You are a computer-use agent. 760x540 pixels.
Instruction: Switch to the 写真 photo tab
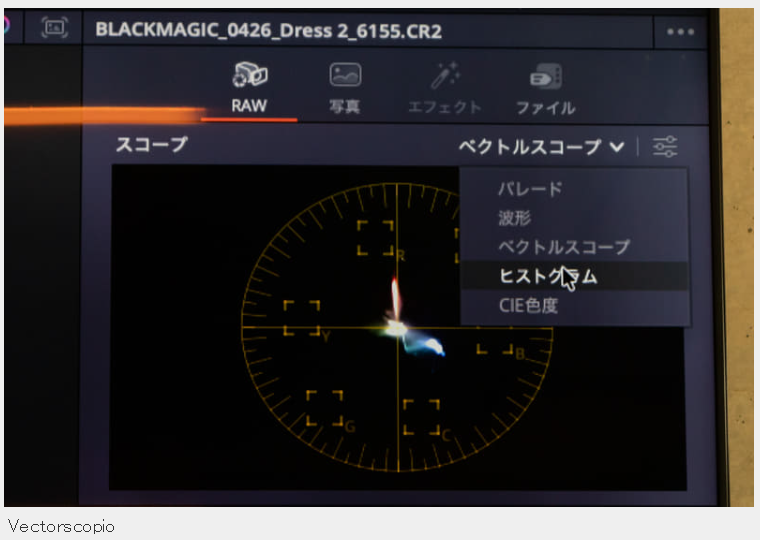345,88
